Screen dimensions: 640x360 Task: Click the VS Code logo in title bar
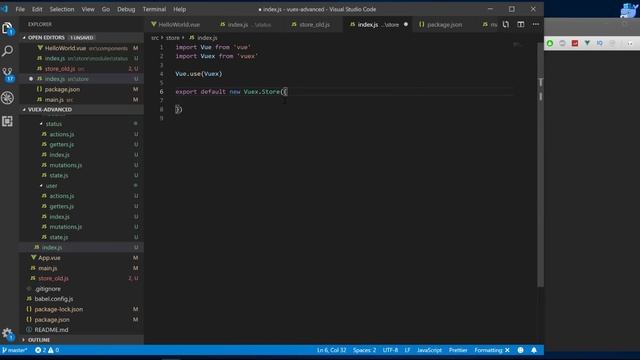point(4,9)
